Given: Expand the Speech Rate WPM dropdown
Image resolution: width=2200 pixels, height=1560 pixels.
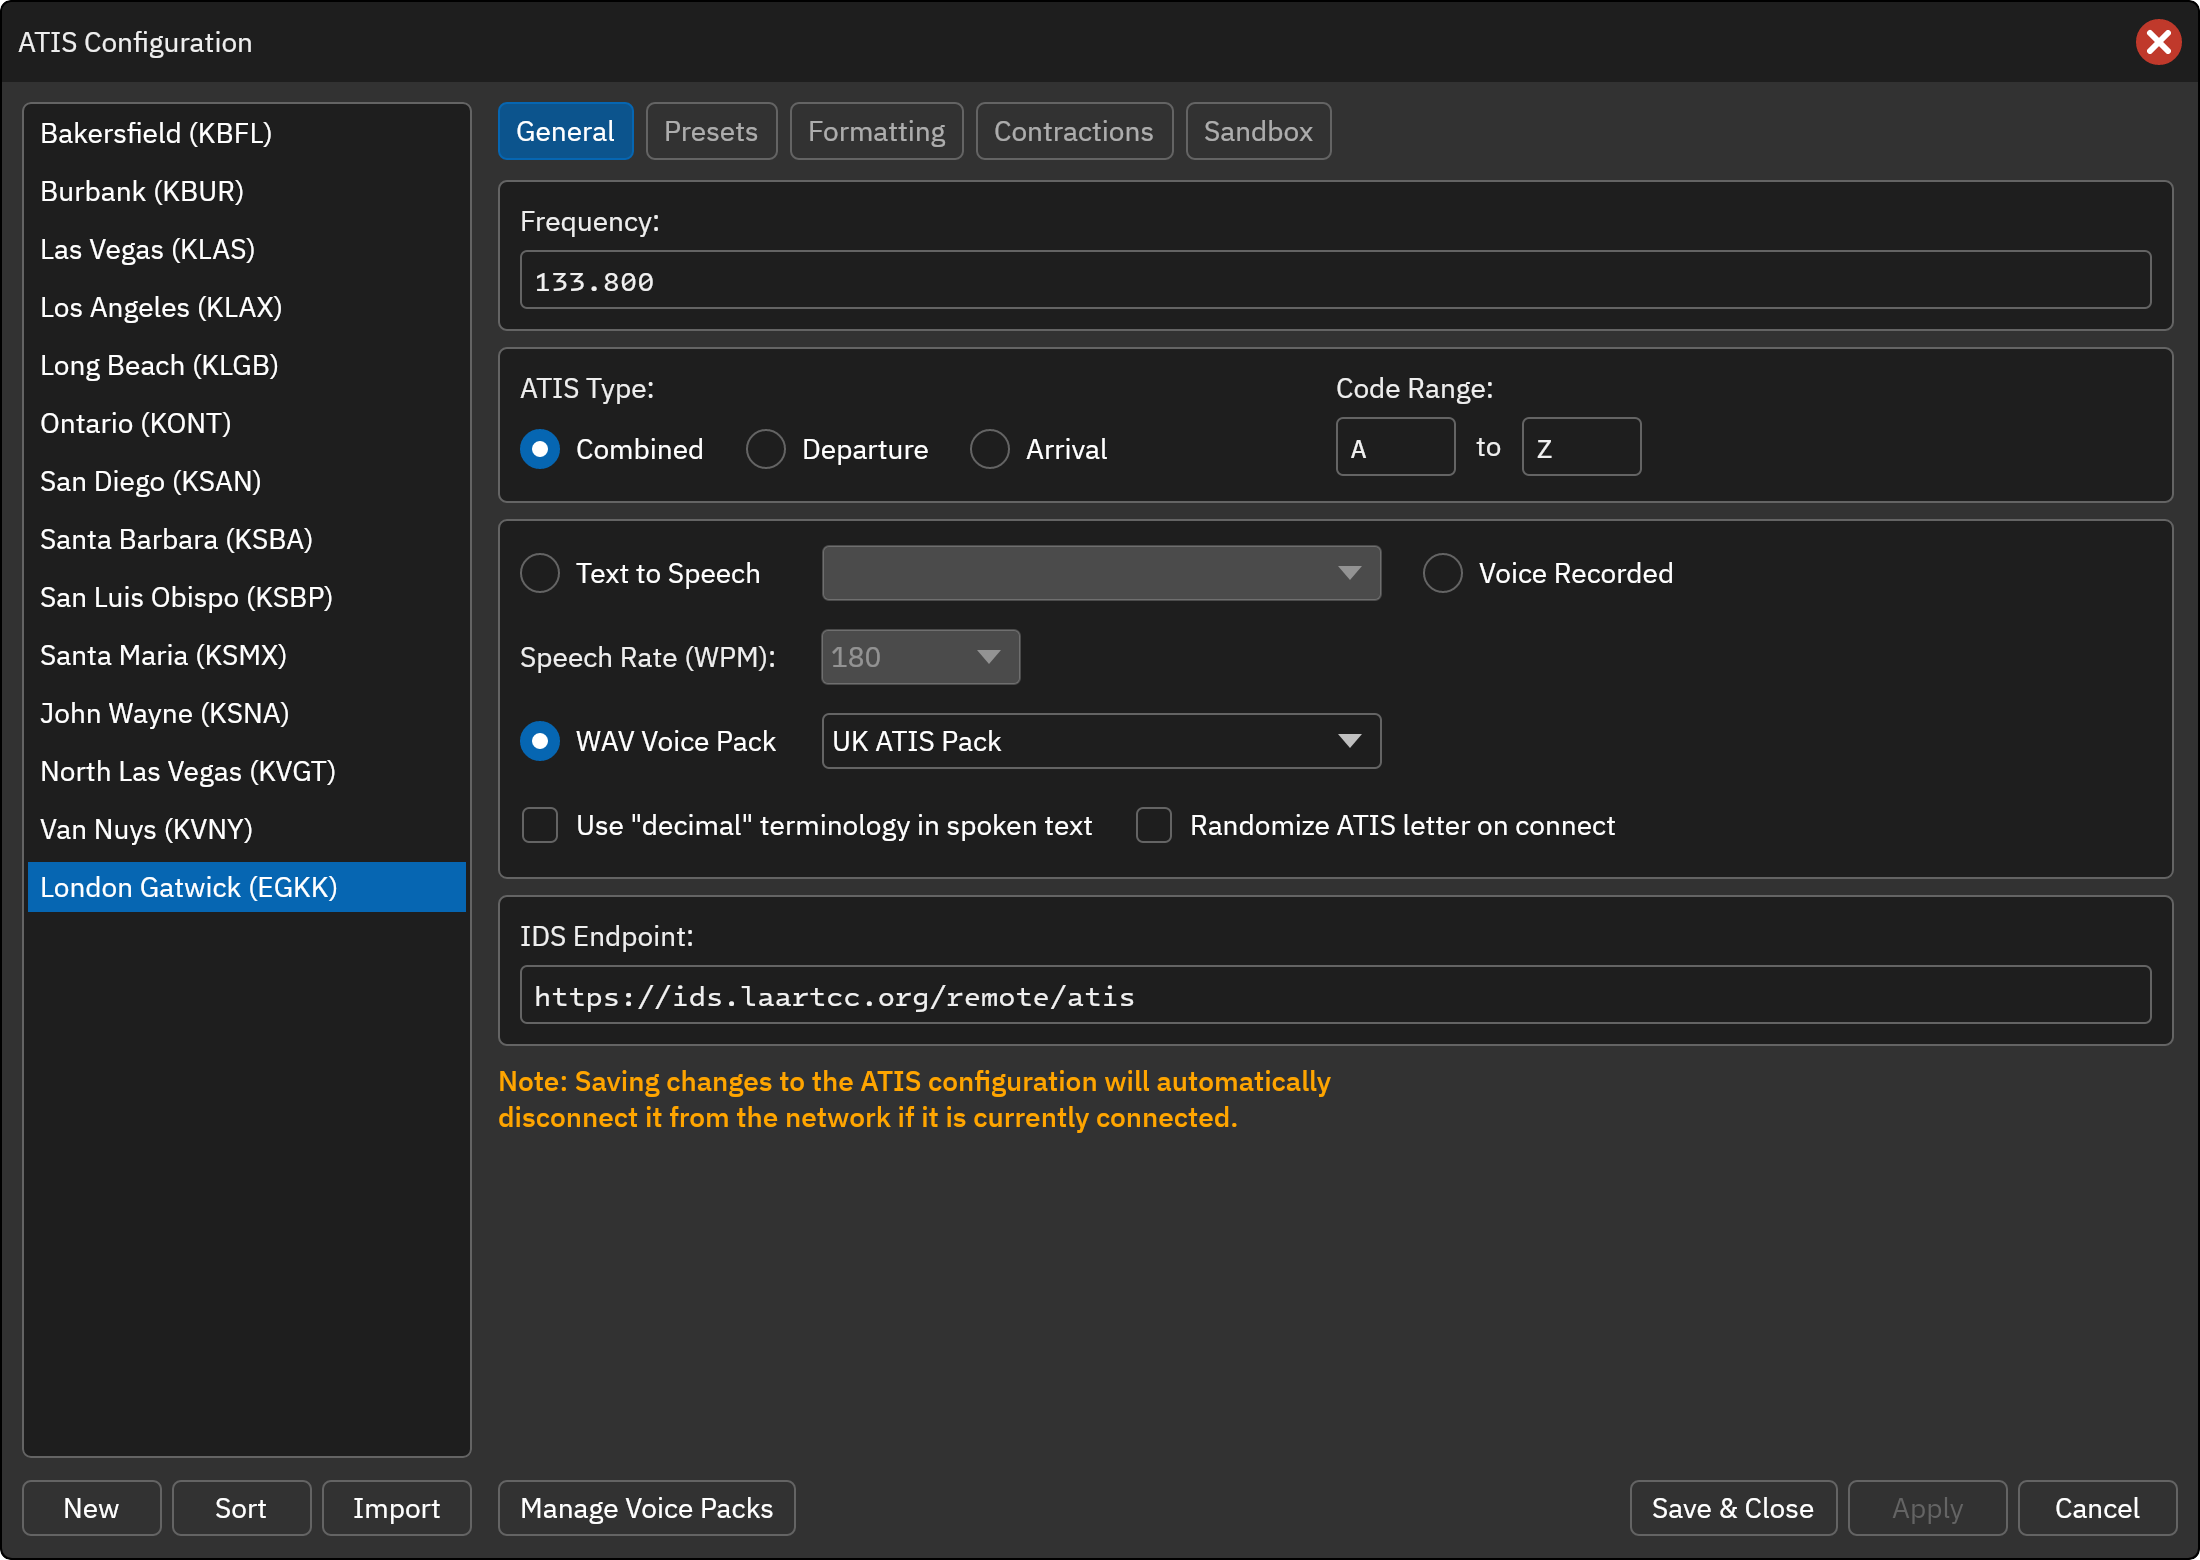Looking at the screenshot, I should click(920, 657).
